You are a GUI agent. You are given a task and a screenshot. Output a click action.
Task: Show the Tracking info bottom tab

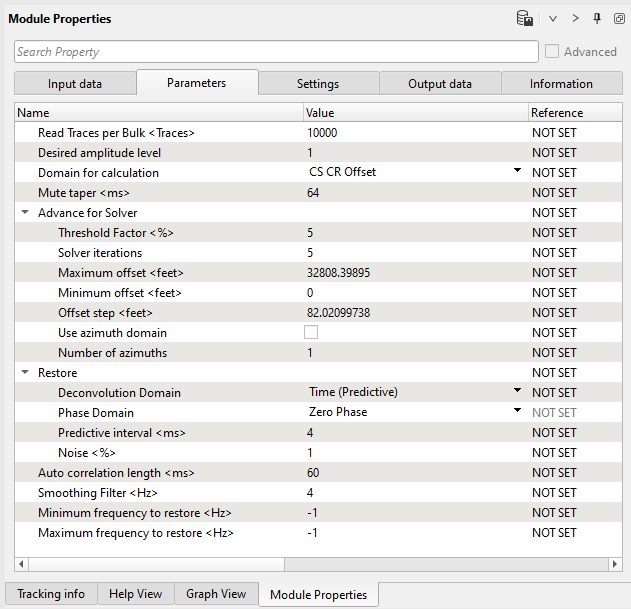coord(51,594)
